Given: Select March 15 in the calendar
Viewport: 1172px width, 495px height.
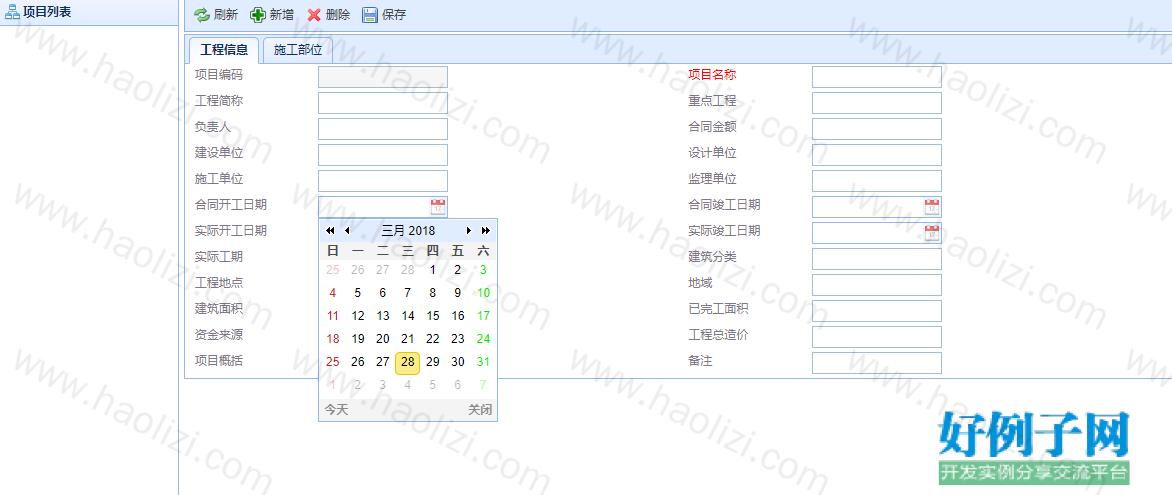Looking at the screenshot, I should click(x=433, y=316).
